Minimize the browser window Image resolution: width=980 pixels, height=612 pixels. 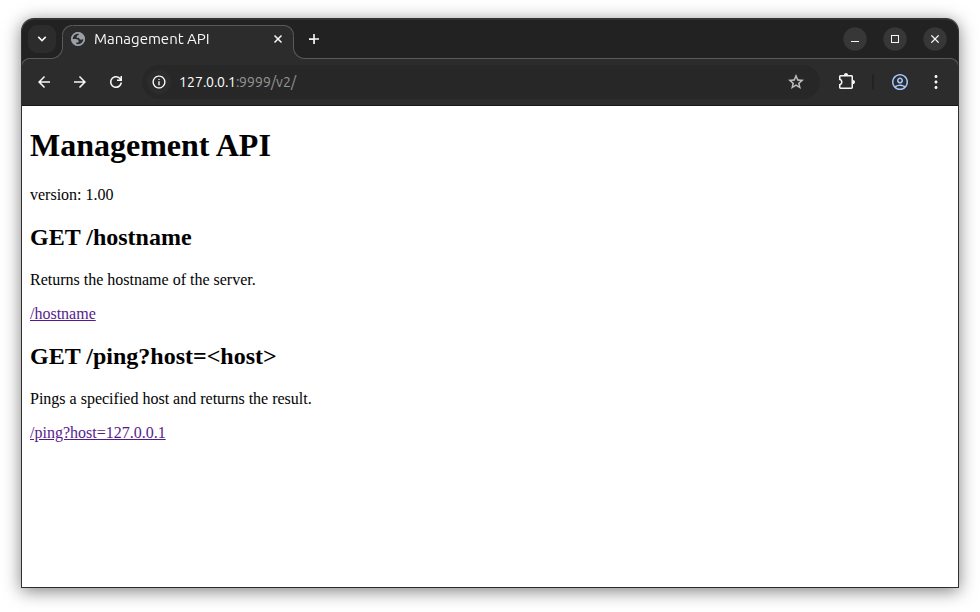(855, 39)
